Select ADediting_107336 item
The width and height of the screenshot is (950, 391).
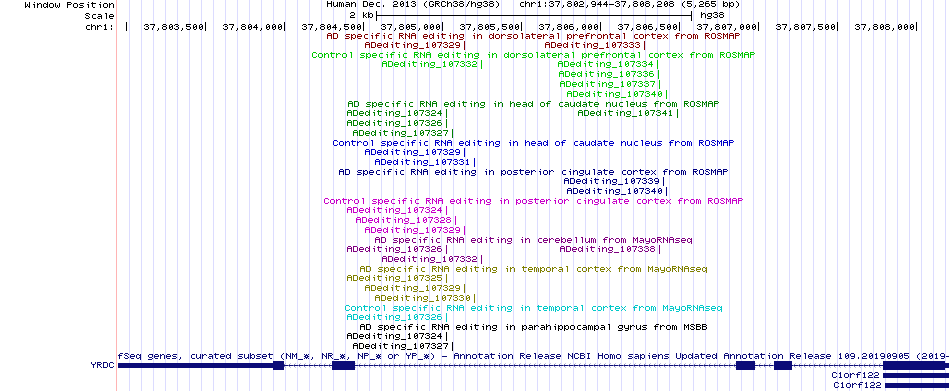[610, 74]
